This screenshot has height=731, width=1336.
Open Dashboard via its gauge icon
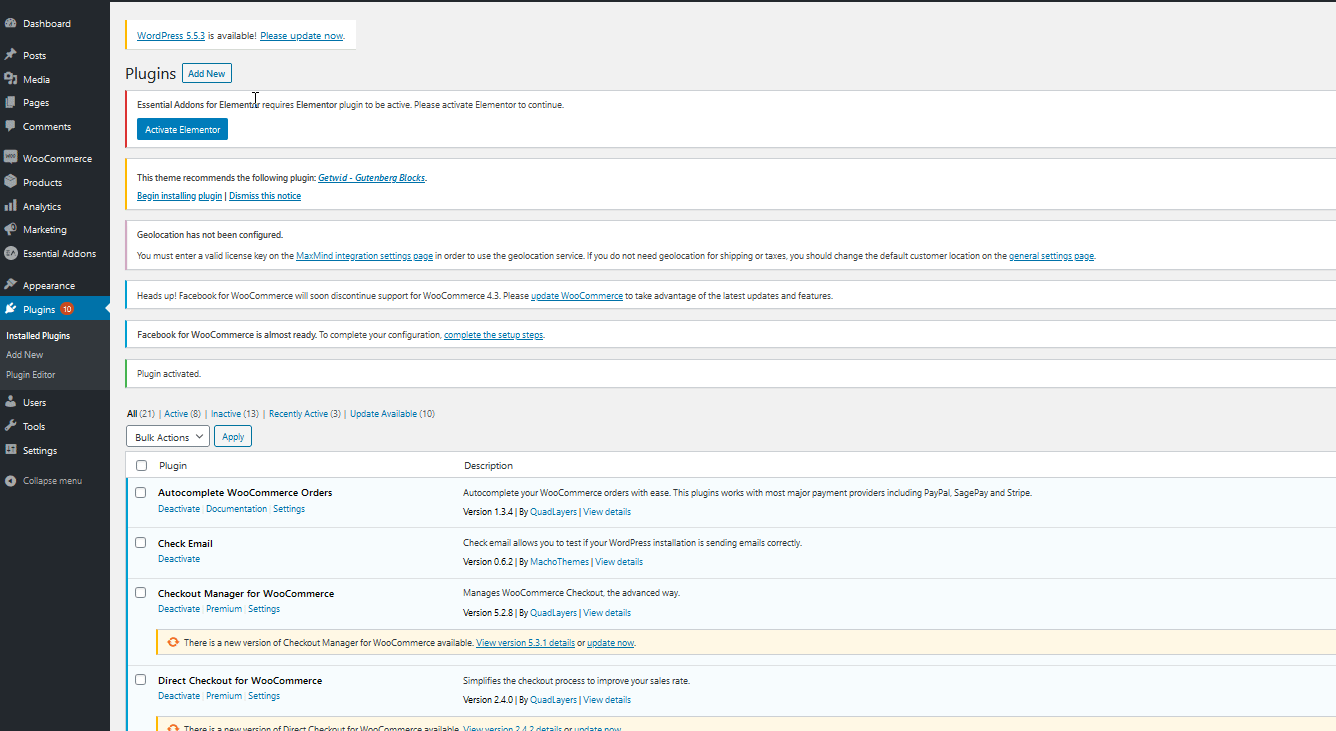click(x=11, y=23)
